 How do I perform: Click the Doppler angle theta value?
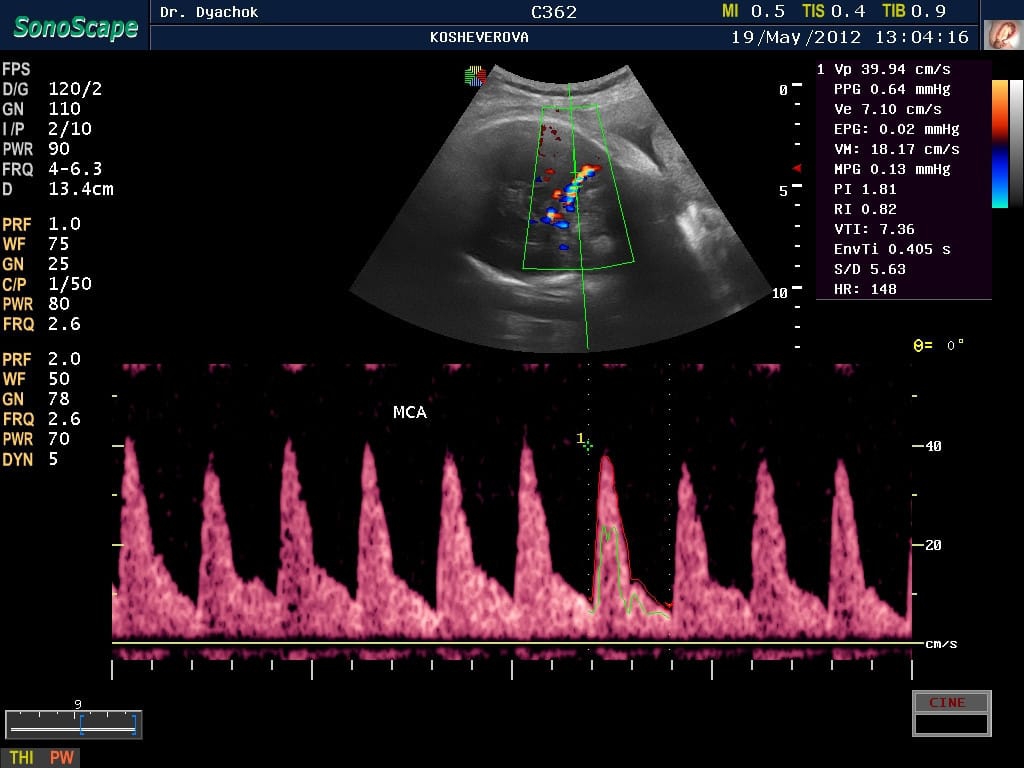pos(939,345)
